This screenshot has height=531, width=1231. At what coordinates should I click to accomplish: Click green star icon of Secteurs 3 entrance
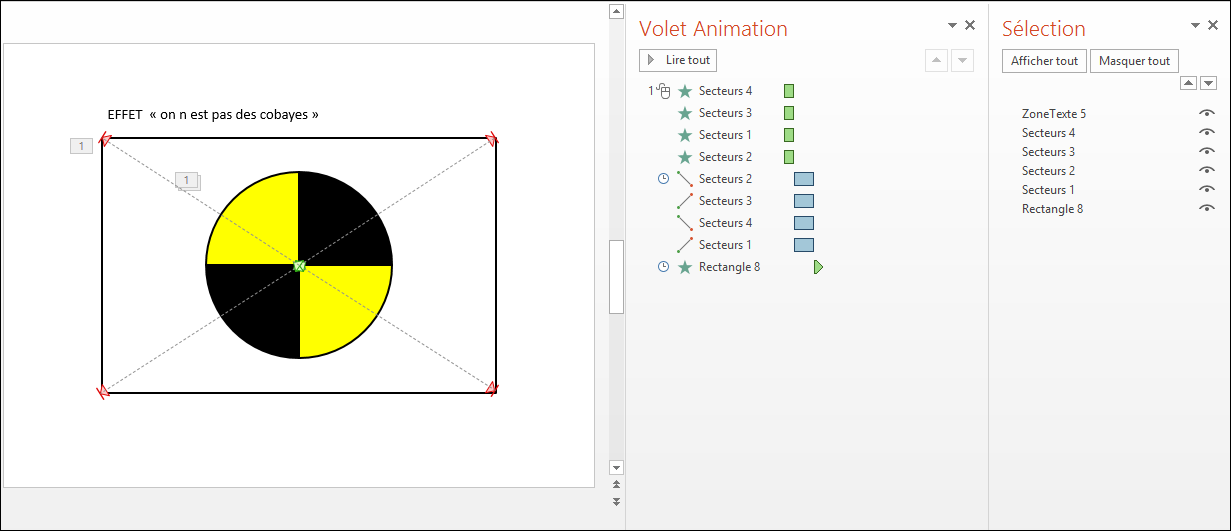pos(685,113)
